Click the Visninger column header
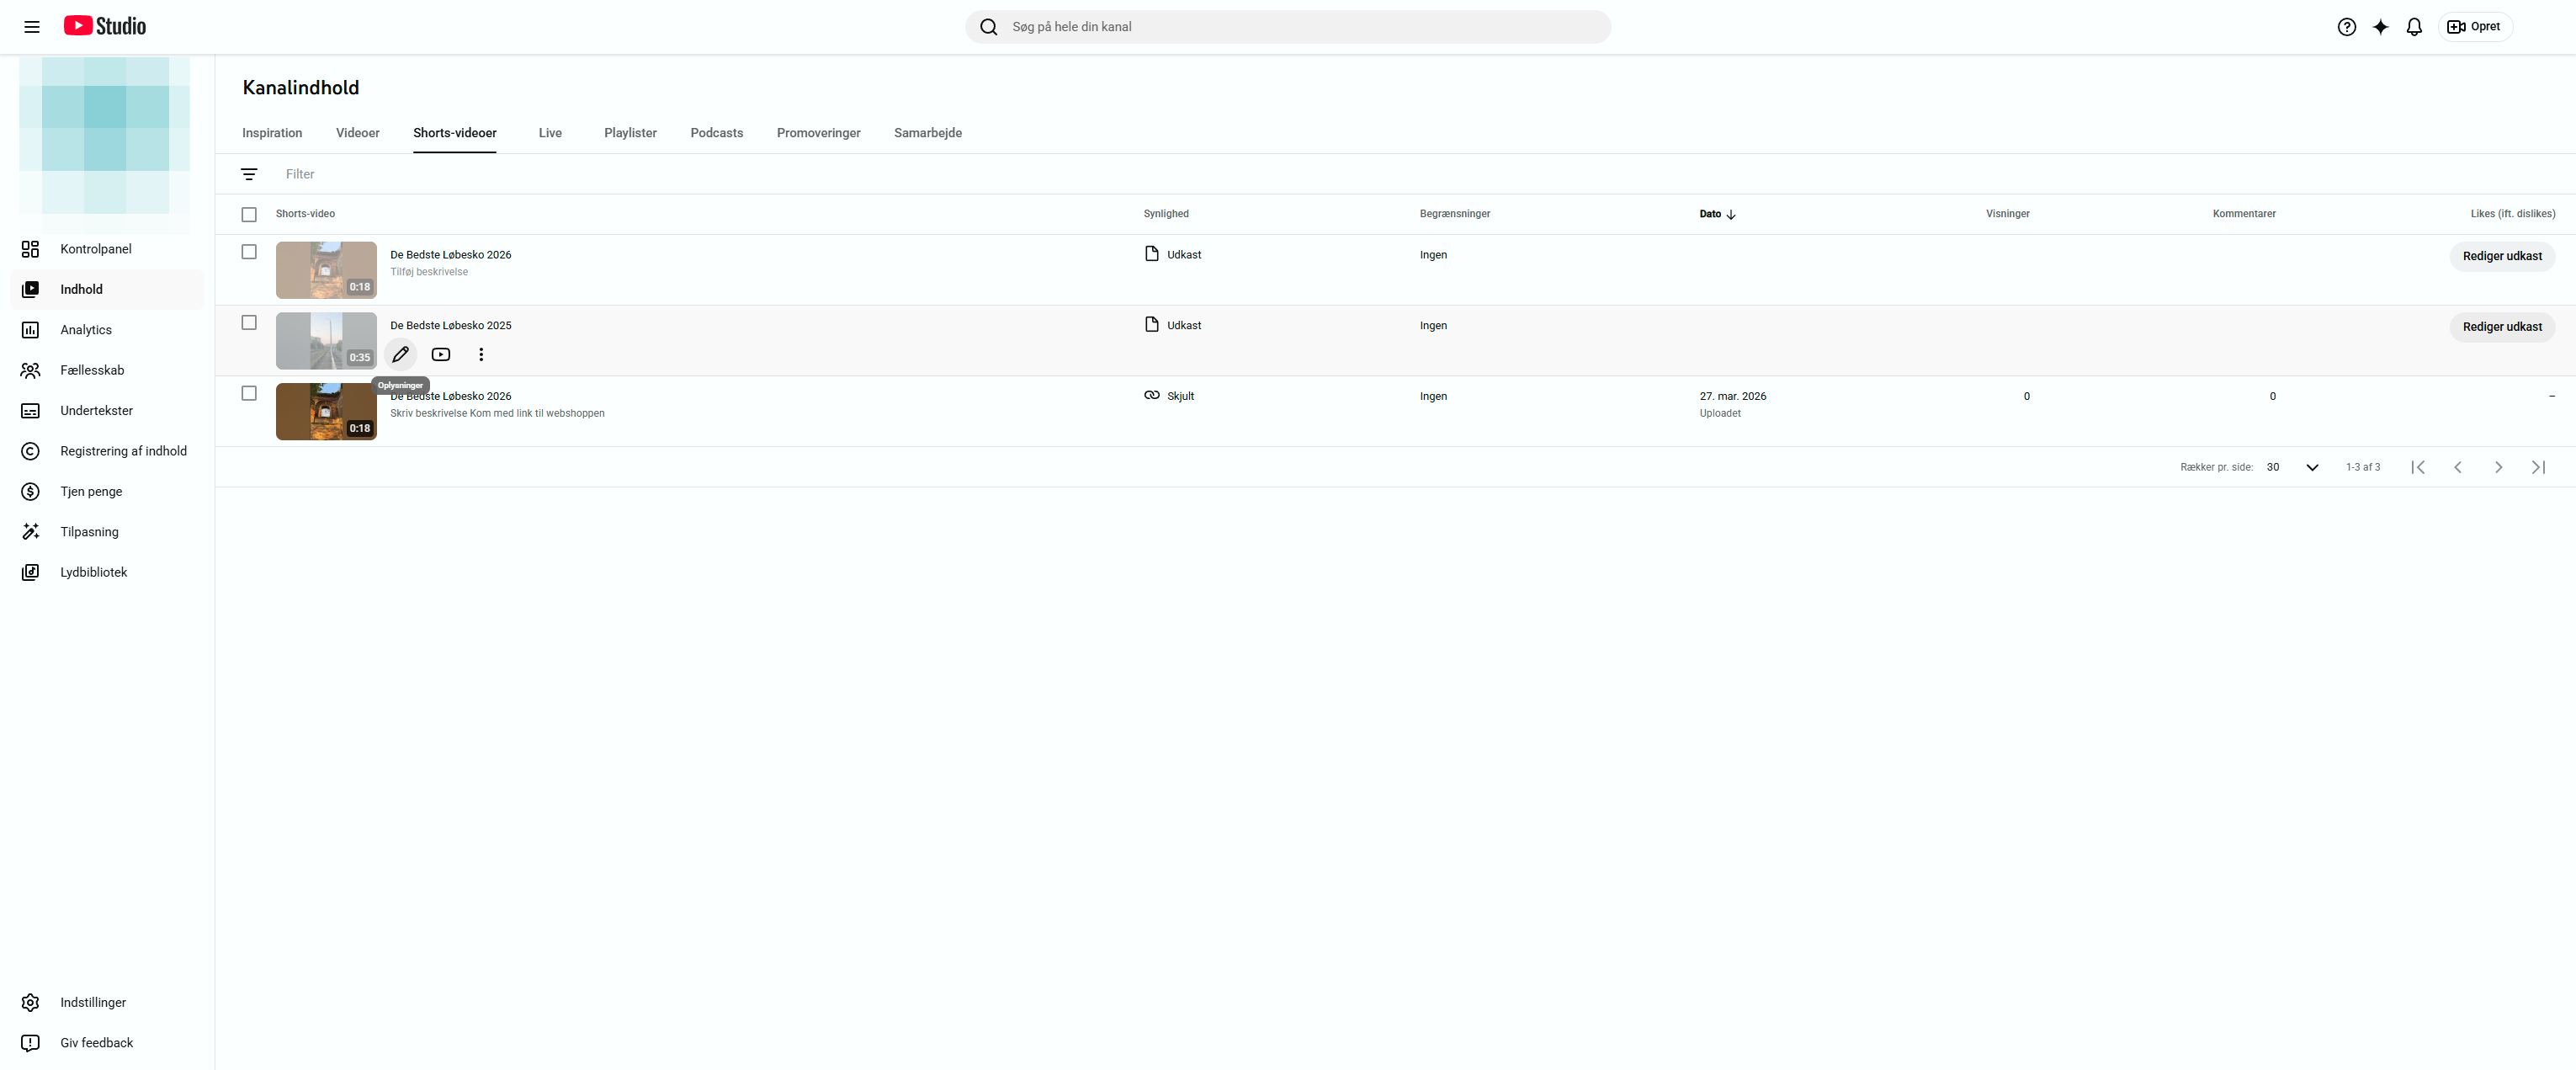Viewport: 2576px width, 1070px height. (x=2007, y=214)
